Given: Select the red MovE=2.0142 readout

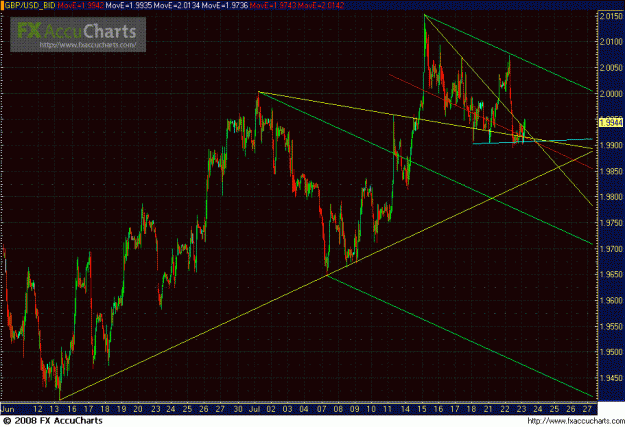Looking at the screenshot, I should (x=320, y=6).
